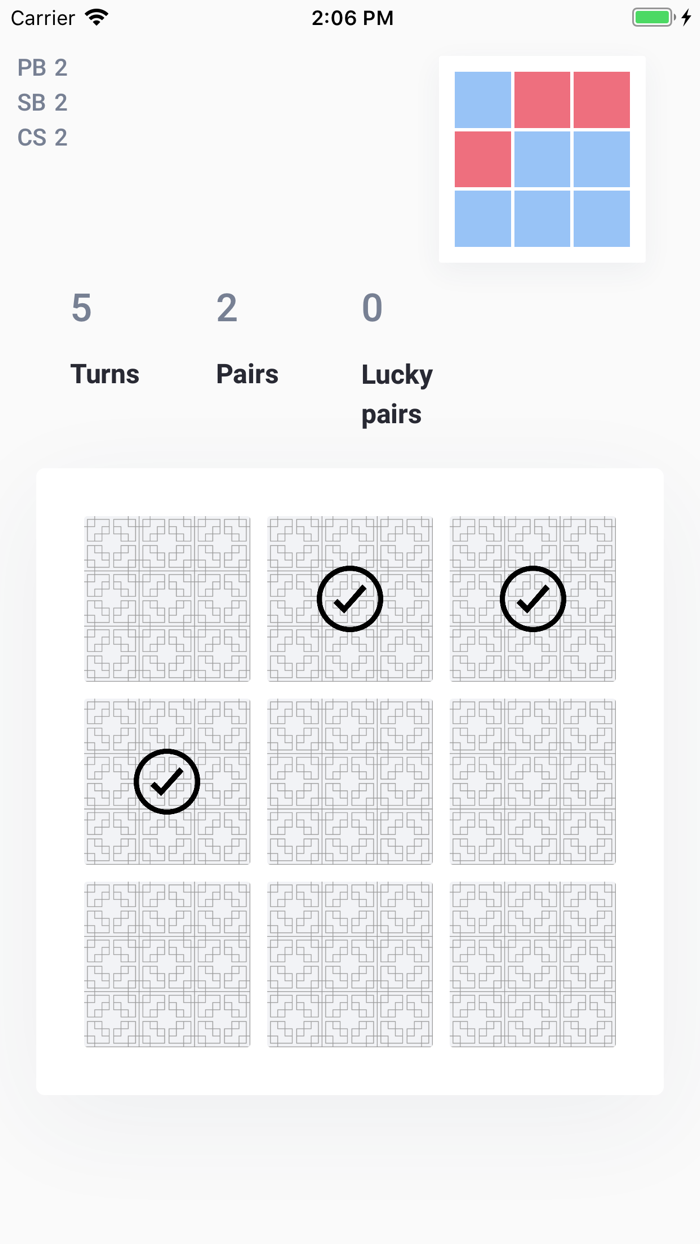700x1244 pixels.
Task: Tap the middle-left red preview square
Action: 483,159
